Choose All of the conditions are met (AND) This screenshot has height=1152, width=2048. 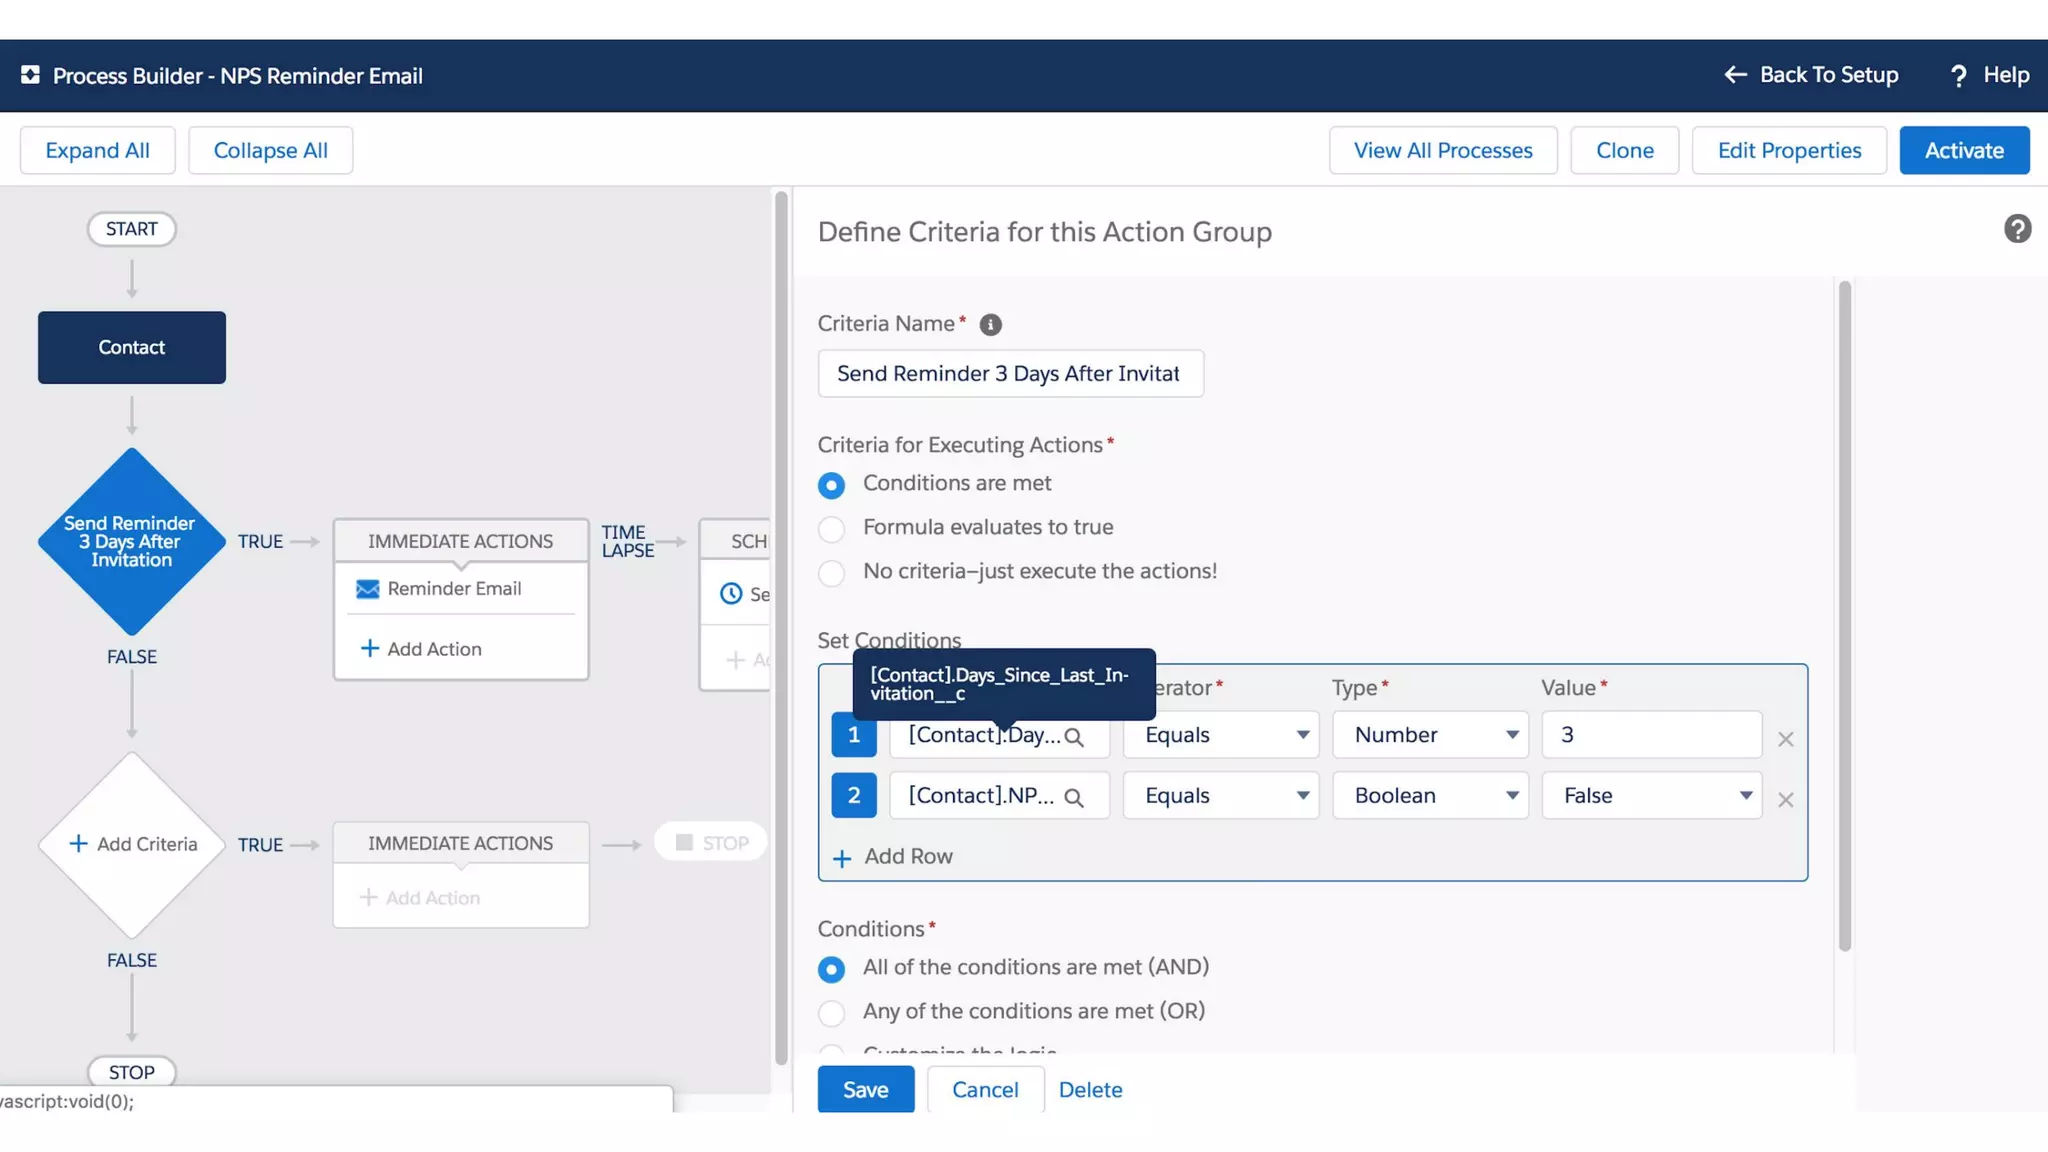pos(831,969)
